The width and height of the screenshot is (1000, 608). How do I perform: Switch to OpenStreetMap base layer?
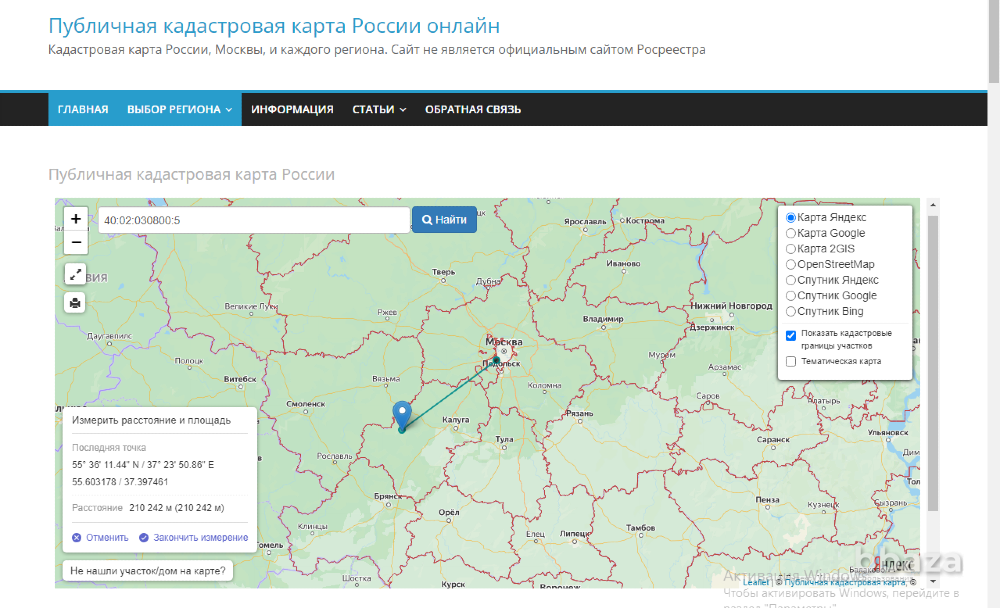[x=789, y=264]
